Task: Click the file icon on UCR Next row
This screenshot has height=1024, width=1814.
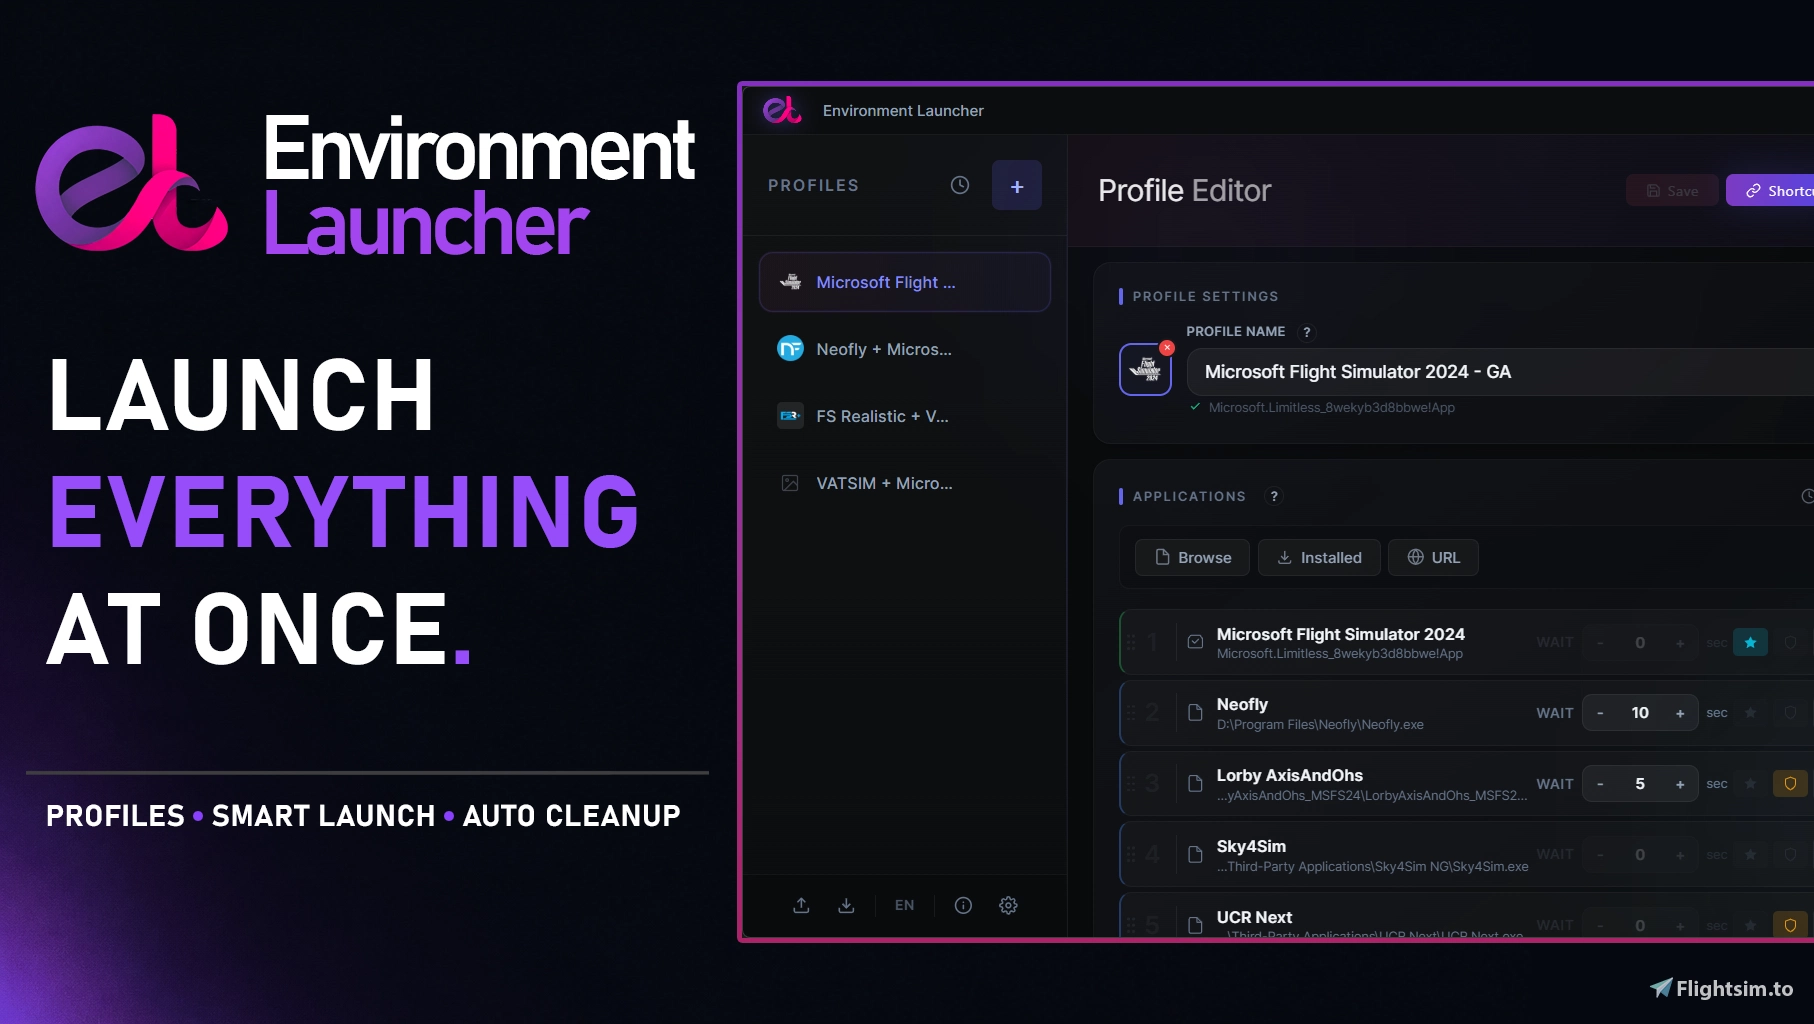Action: tap(1195, 925)
